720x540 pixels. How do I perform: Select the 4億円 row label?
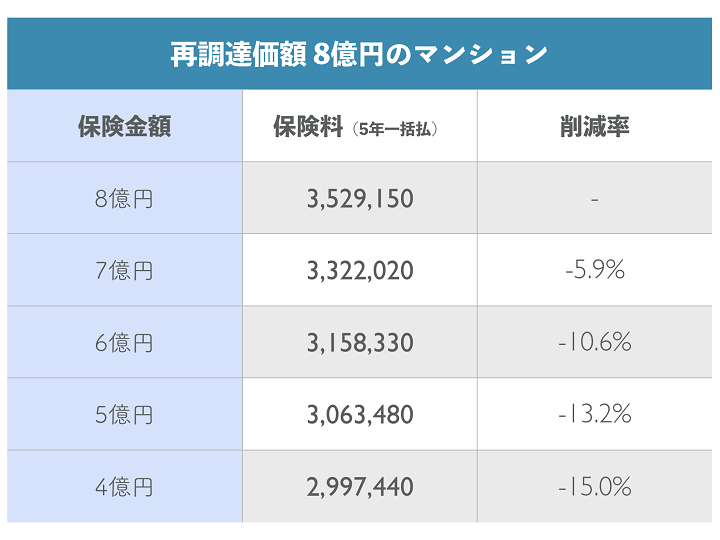coord(124,487)
